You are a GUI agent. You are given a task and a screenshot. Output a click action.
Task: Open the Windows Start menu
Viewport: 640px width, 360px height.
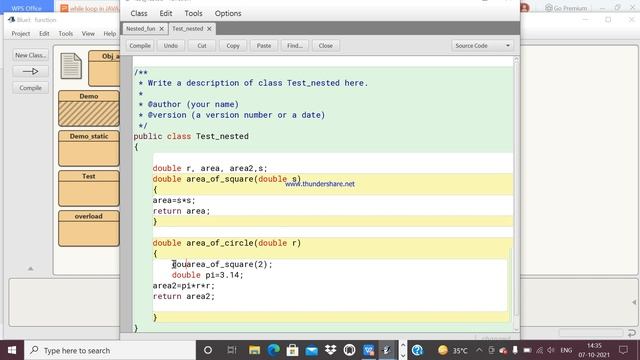pos(12,350)
